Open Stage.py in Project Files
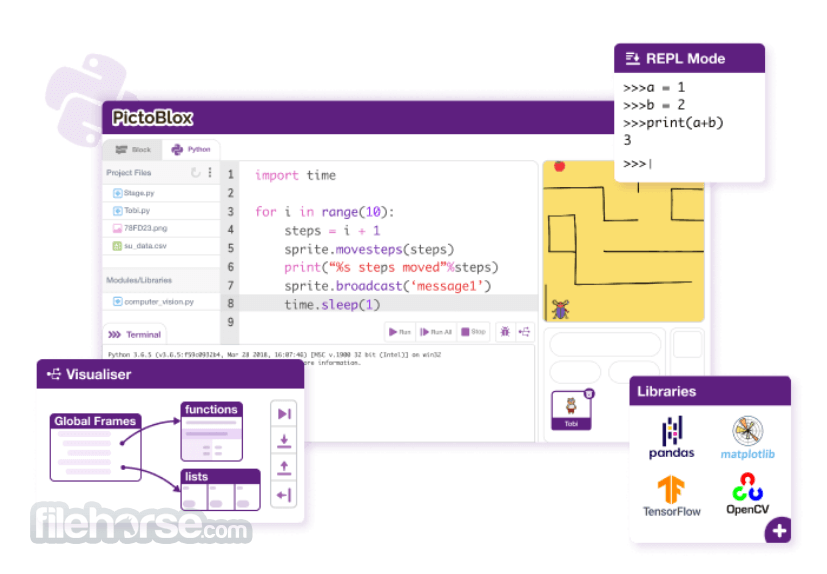The image size is (827, 574). pyautogui.click(x=161, y=193)
